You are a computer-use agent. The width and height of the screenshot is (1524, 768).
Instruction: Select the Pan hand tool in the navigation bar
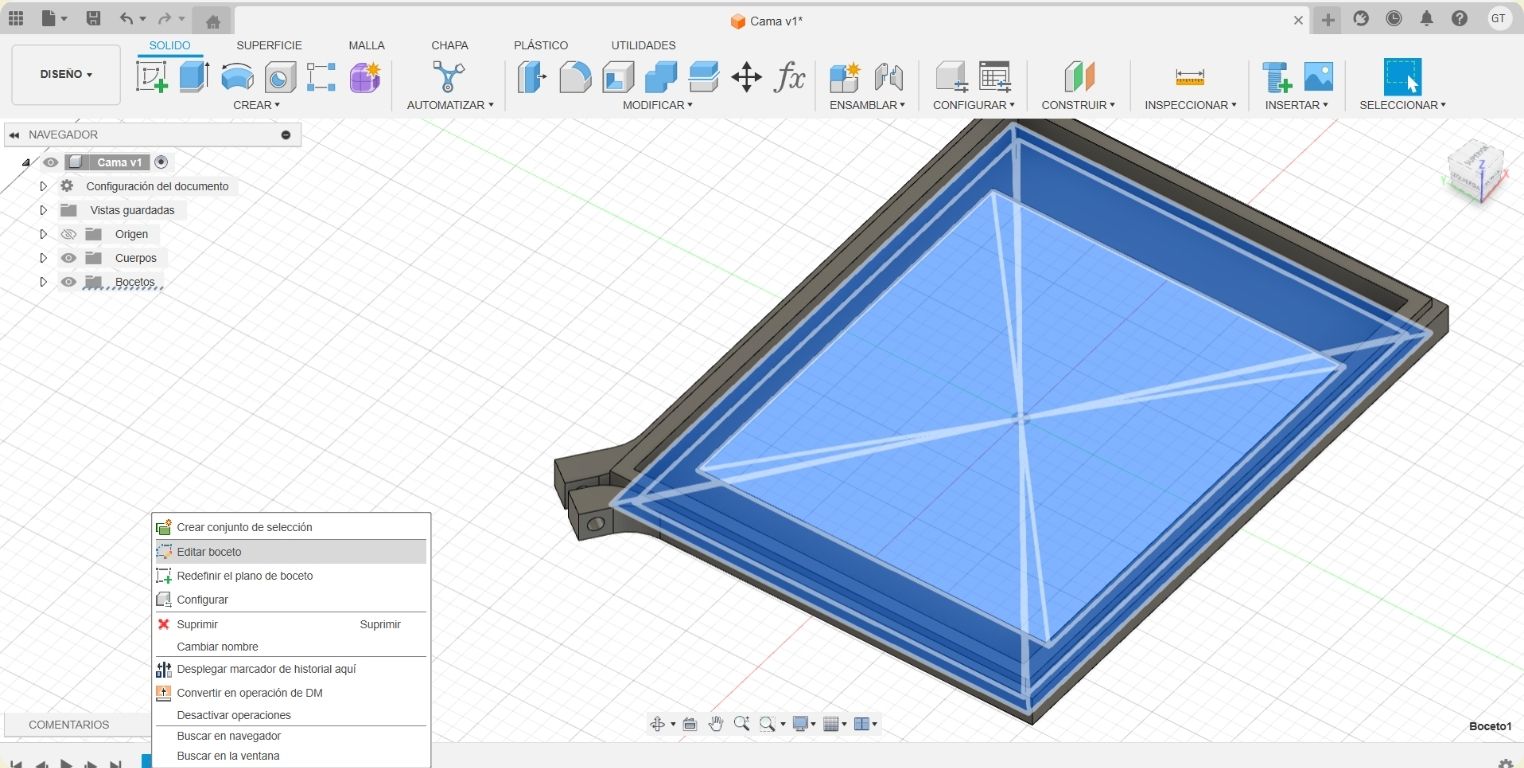pyautogui.click(x=716, y=724)
